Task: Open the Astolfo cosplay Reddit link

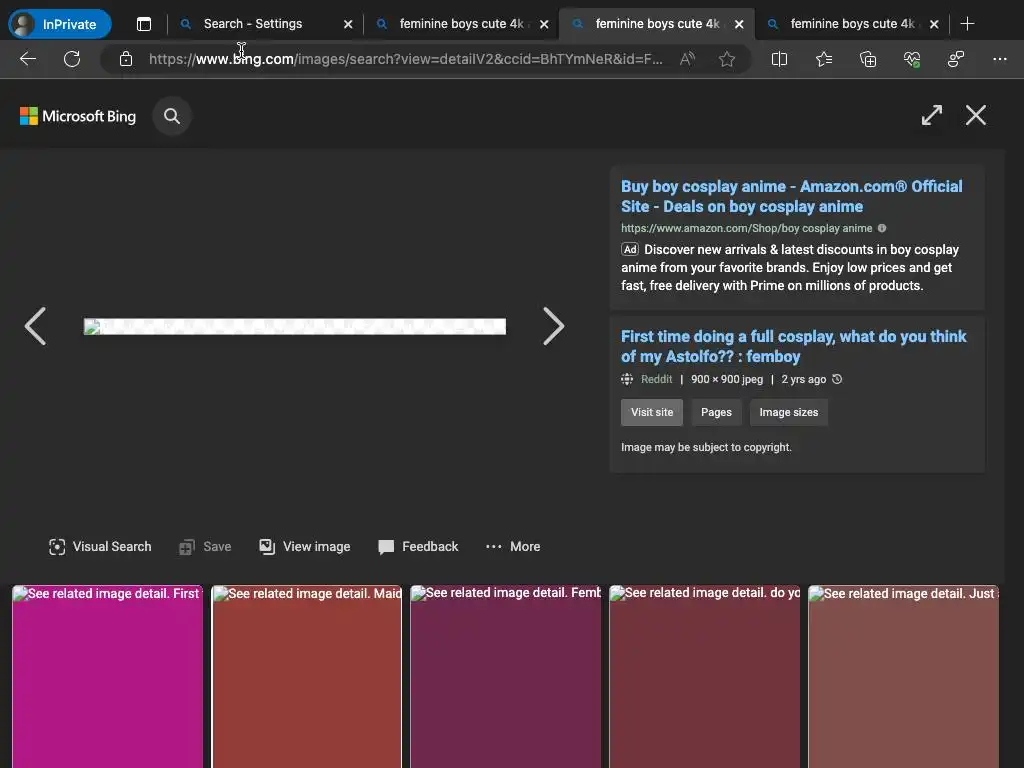Action: [x=793, y=346]
